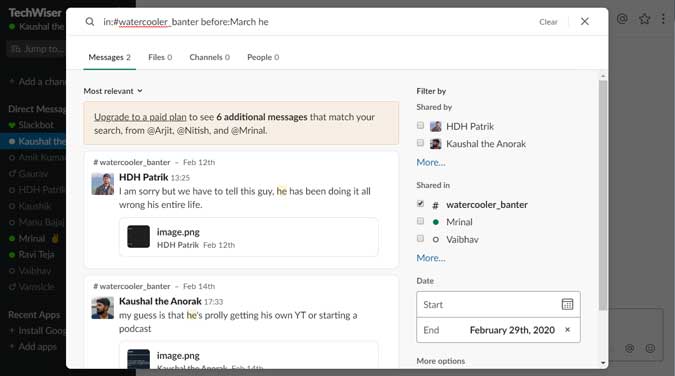Click HDH Patrik avatar in Feb 12th message

click(x=102, y=184)
